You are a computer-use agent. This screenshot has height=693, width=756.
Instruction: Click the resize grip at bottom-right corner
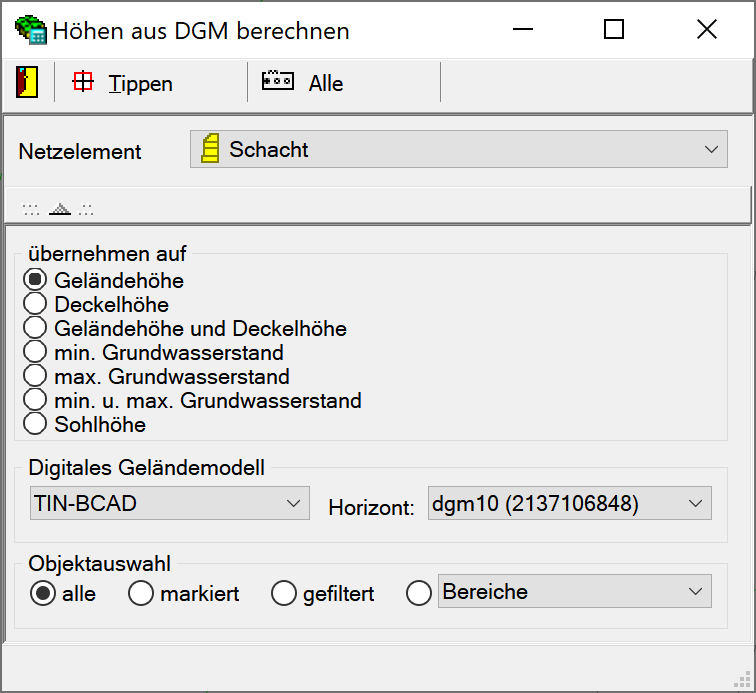coord(745,682)
